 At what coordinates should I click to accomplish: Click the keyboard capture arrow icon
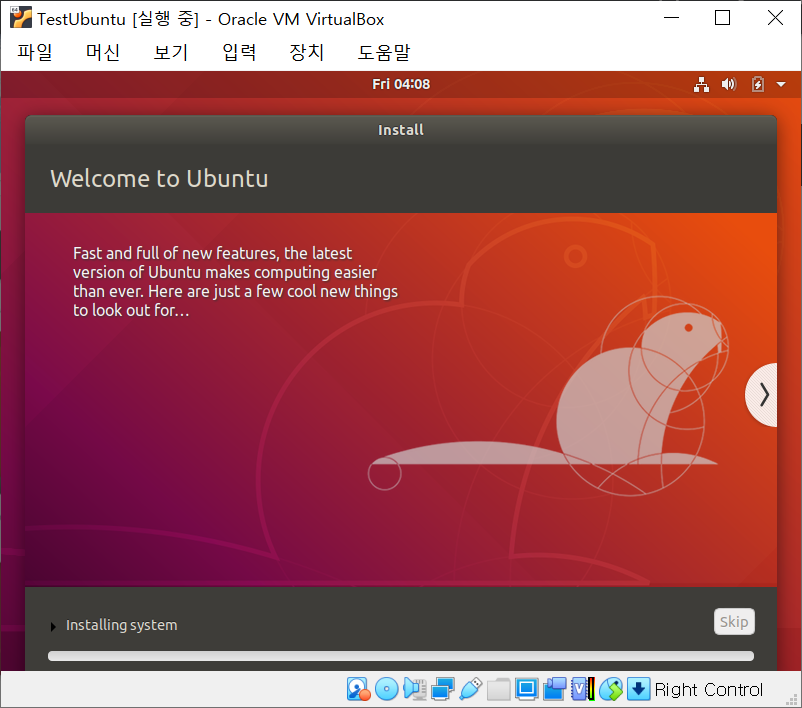(x=638, y=689)
